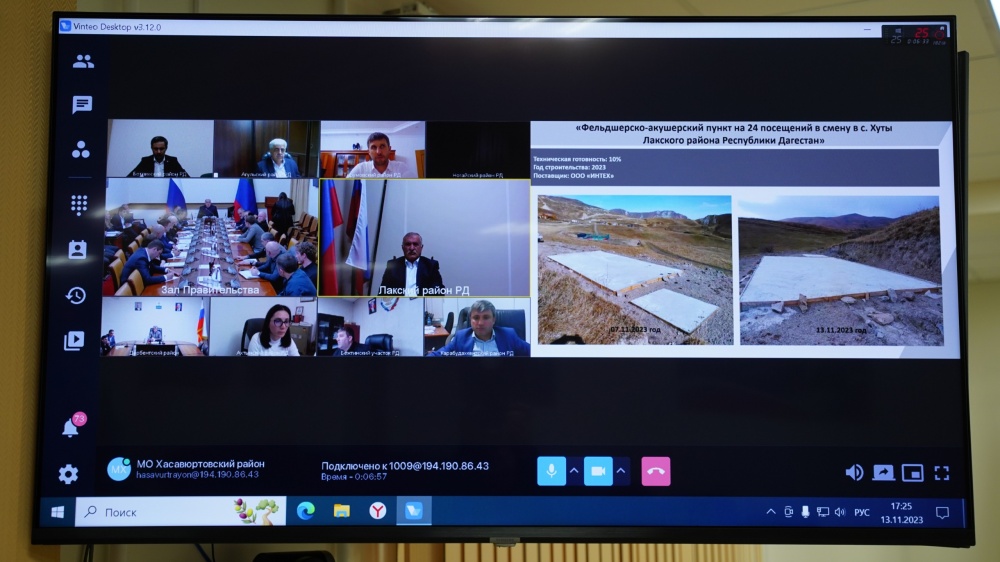Mute the microphone
This screenshot has height=562, width=1000.
click(551, 471)
